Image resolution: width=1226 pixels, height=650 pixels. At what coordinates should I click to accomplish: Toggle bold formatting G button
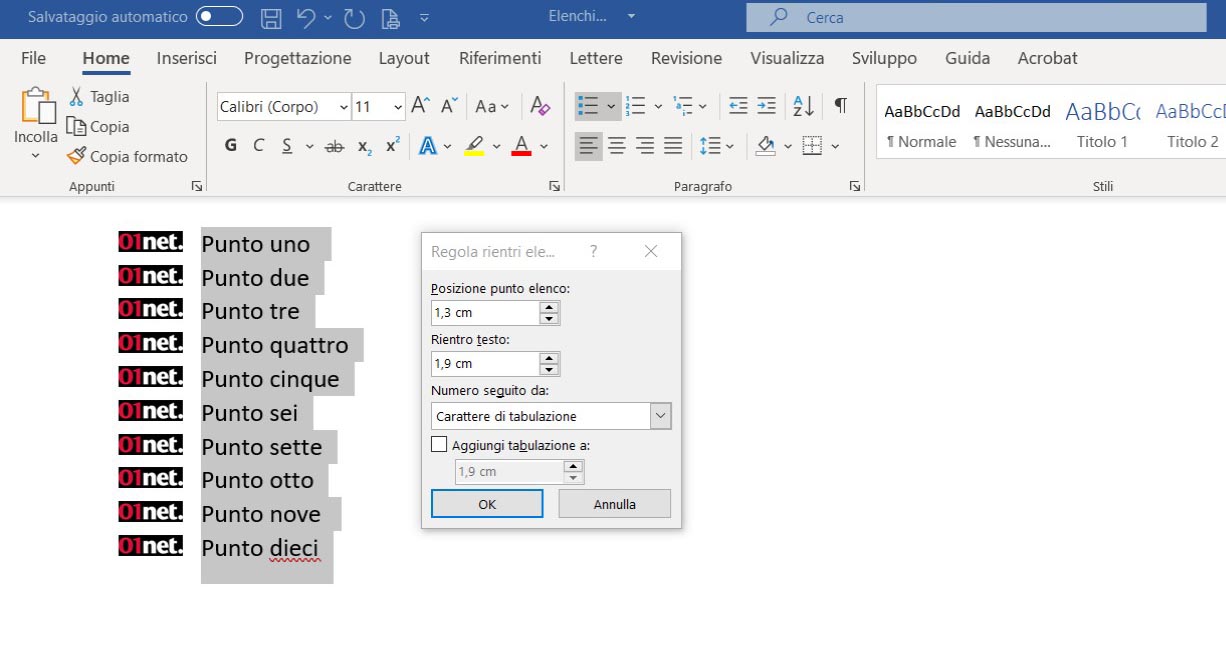pos(231,146)
